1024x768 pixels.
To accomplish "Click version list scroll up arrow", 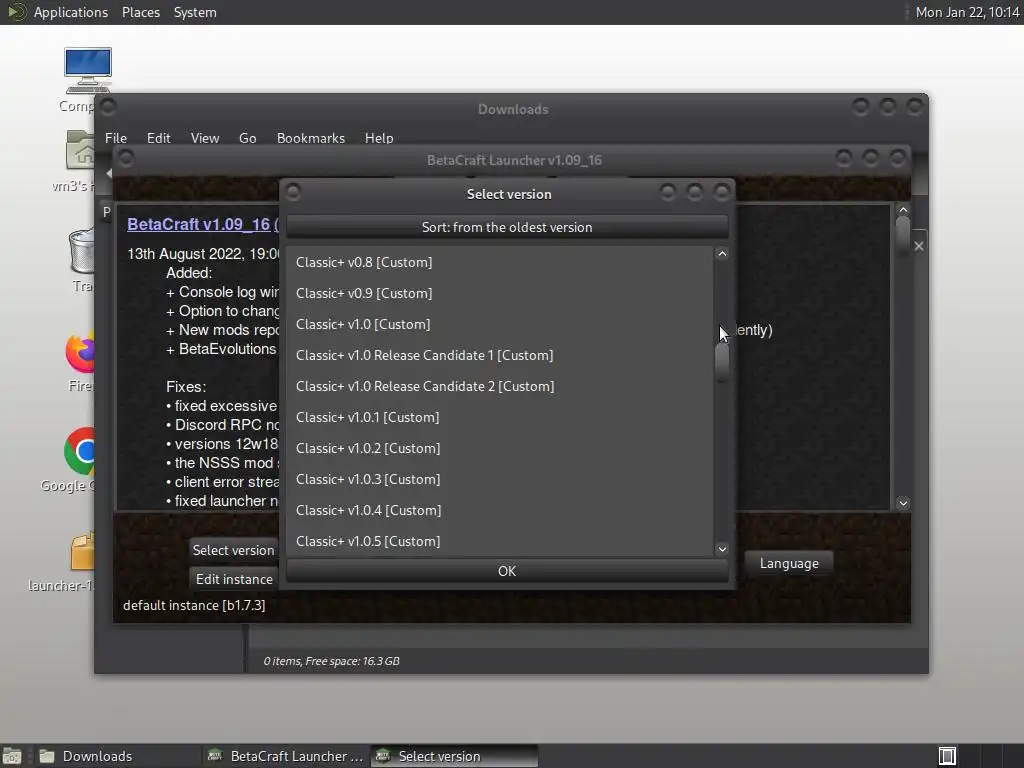I will (722, 254).
